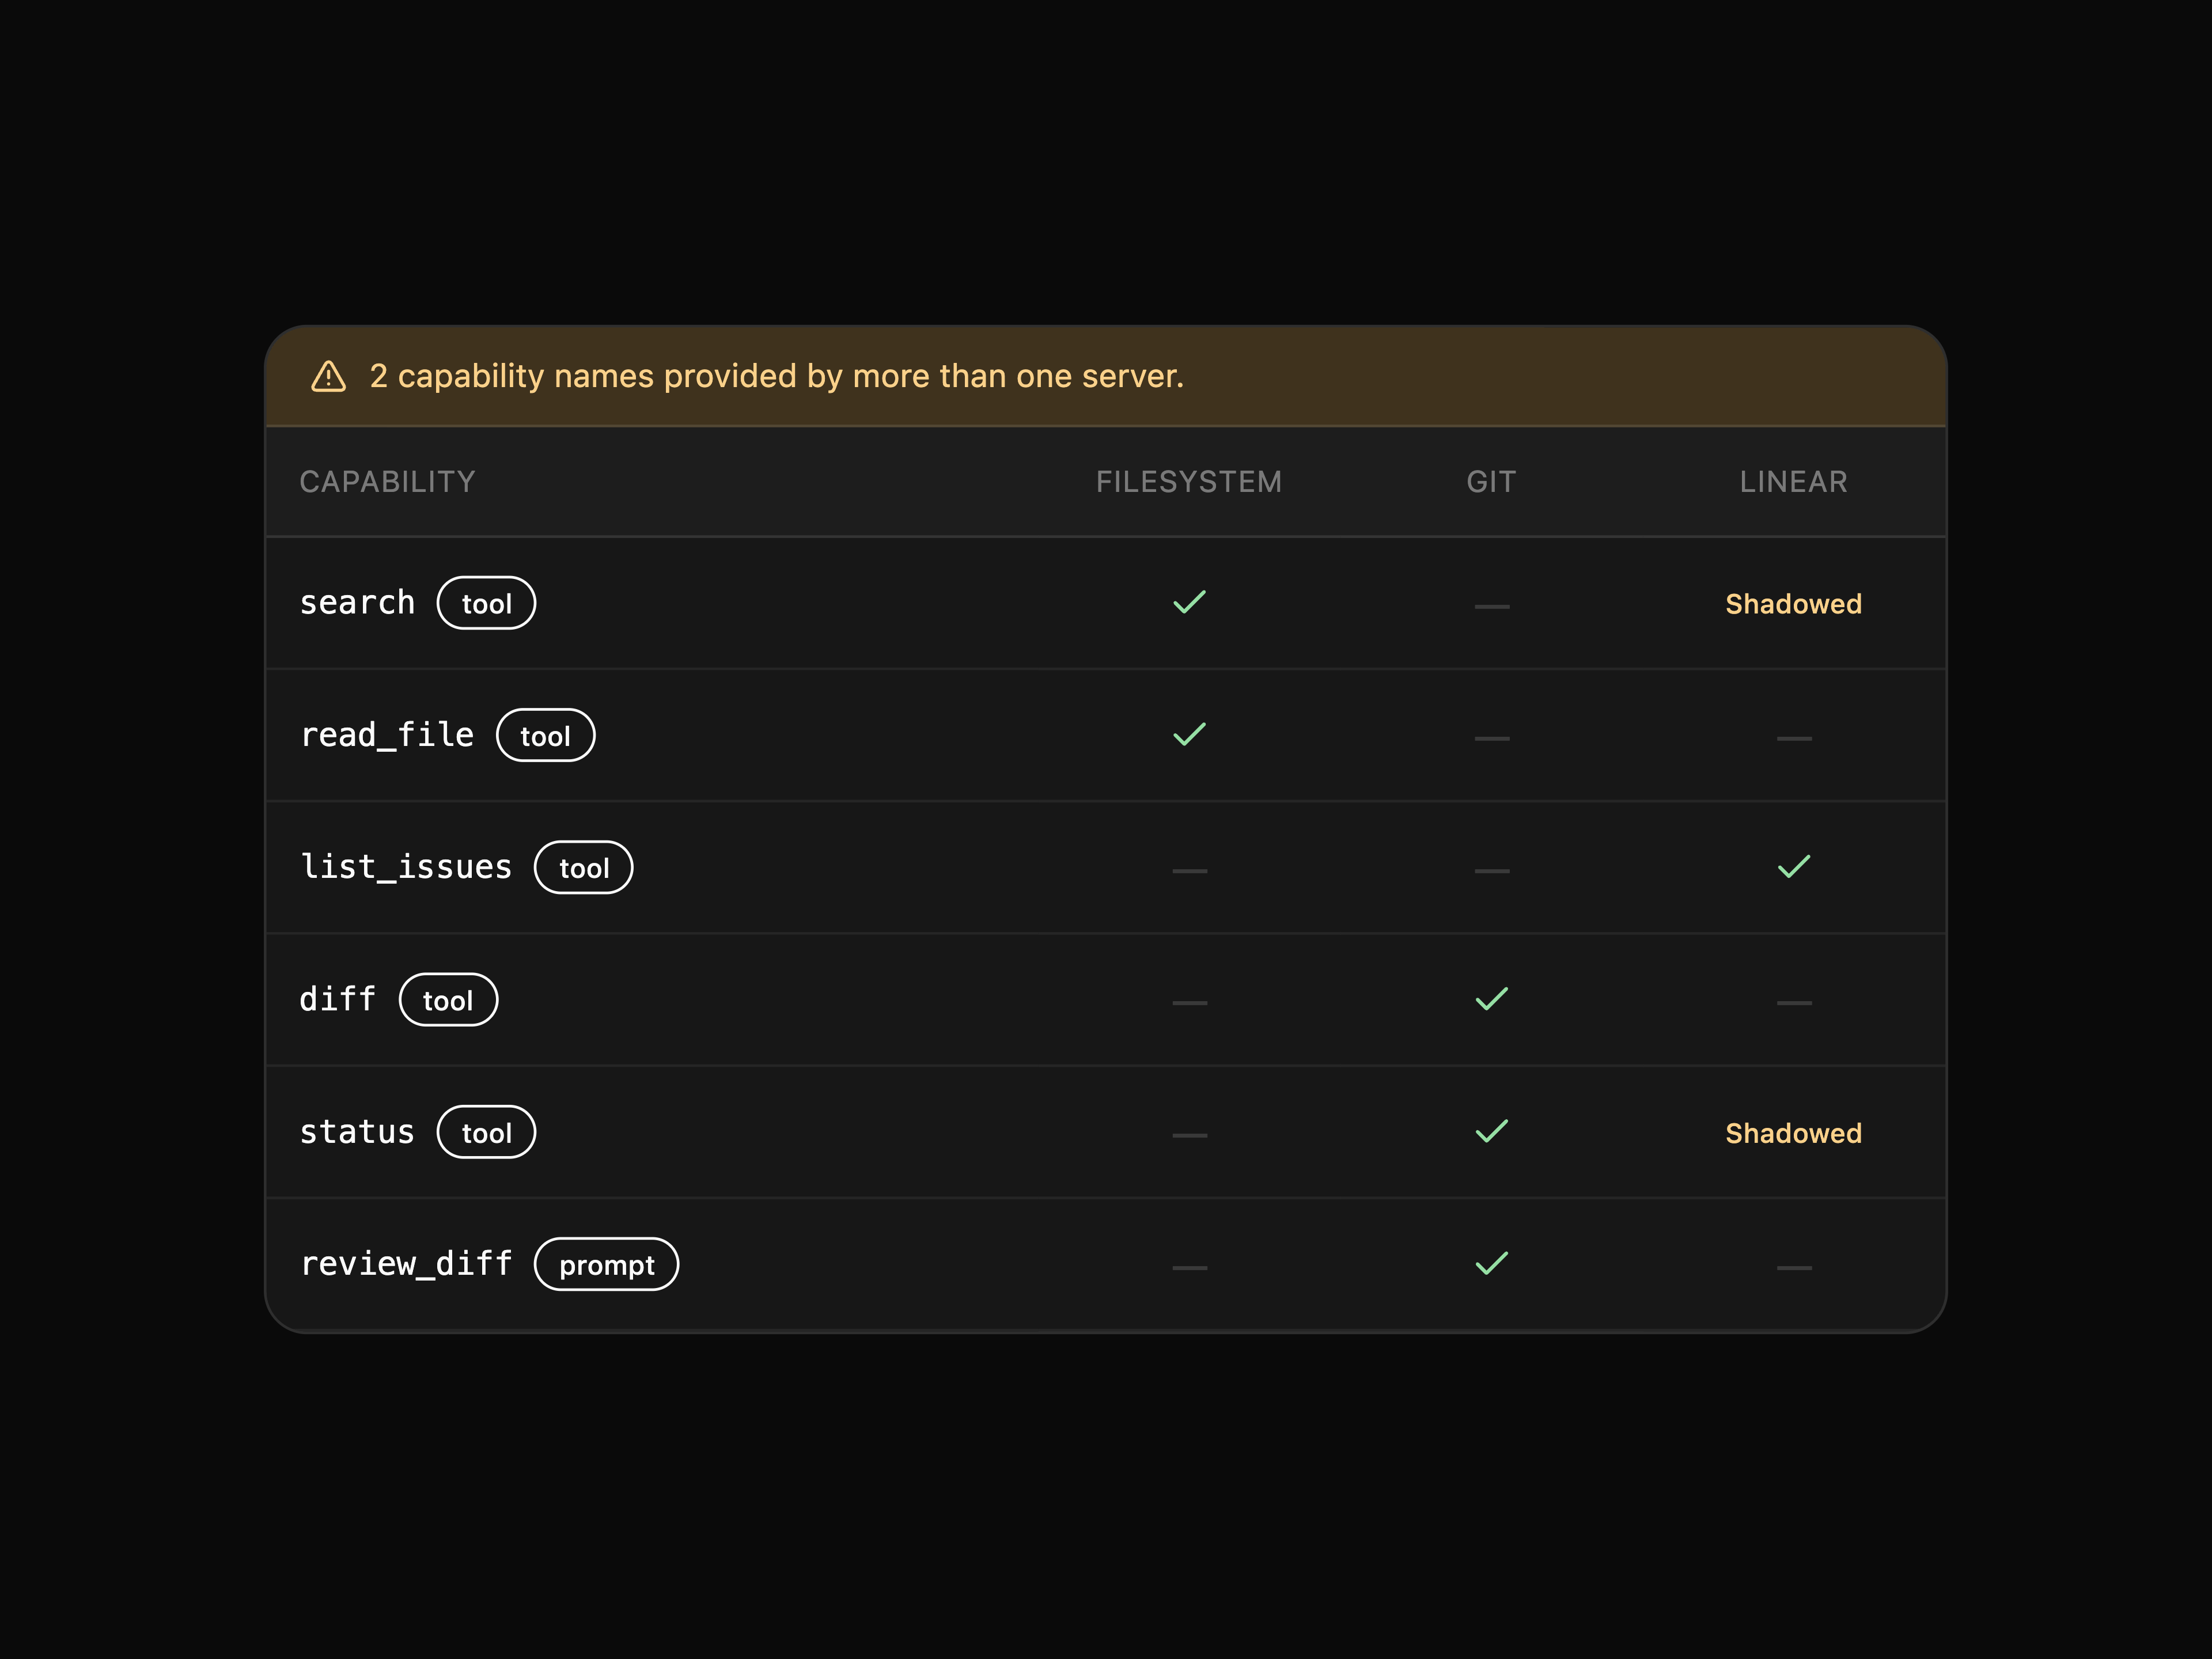Click the Git checkmark for diff
The width and height of the screenshot is (2212, 1659).
1491,999
